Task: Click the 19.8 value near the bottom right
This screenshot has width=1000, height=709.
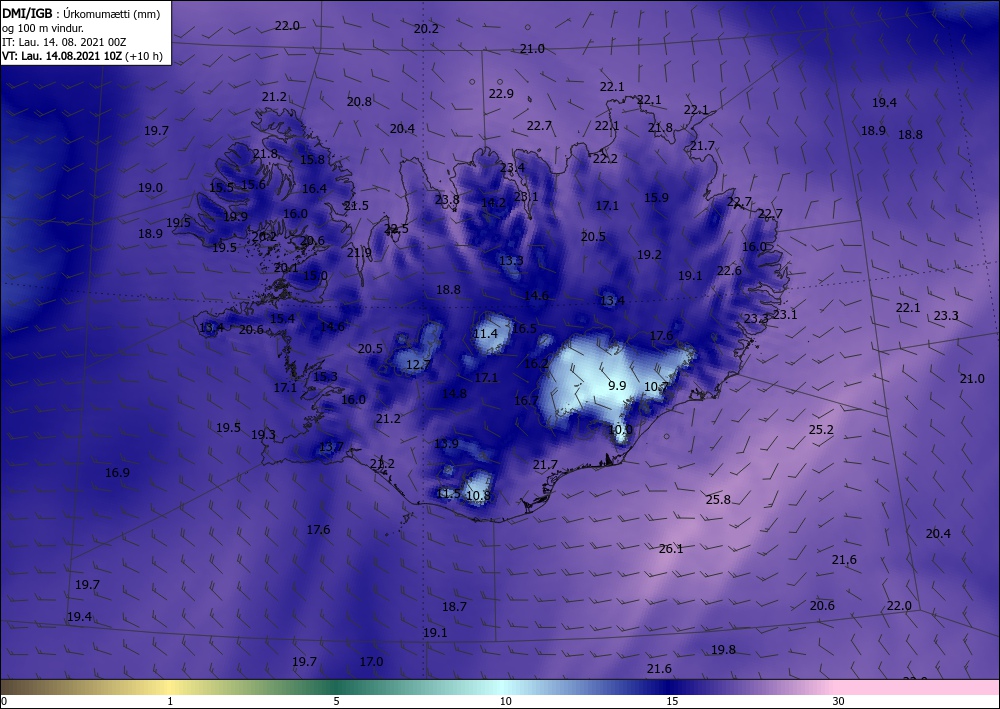Action: pyautogui.click(x=723, y=650)
